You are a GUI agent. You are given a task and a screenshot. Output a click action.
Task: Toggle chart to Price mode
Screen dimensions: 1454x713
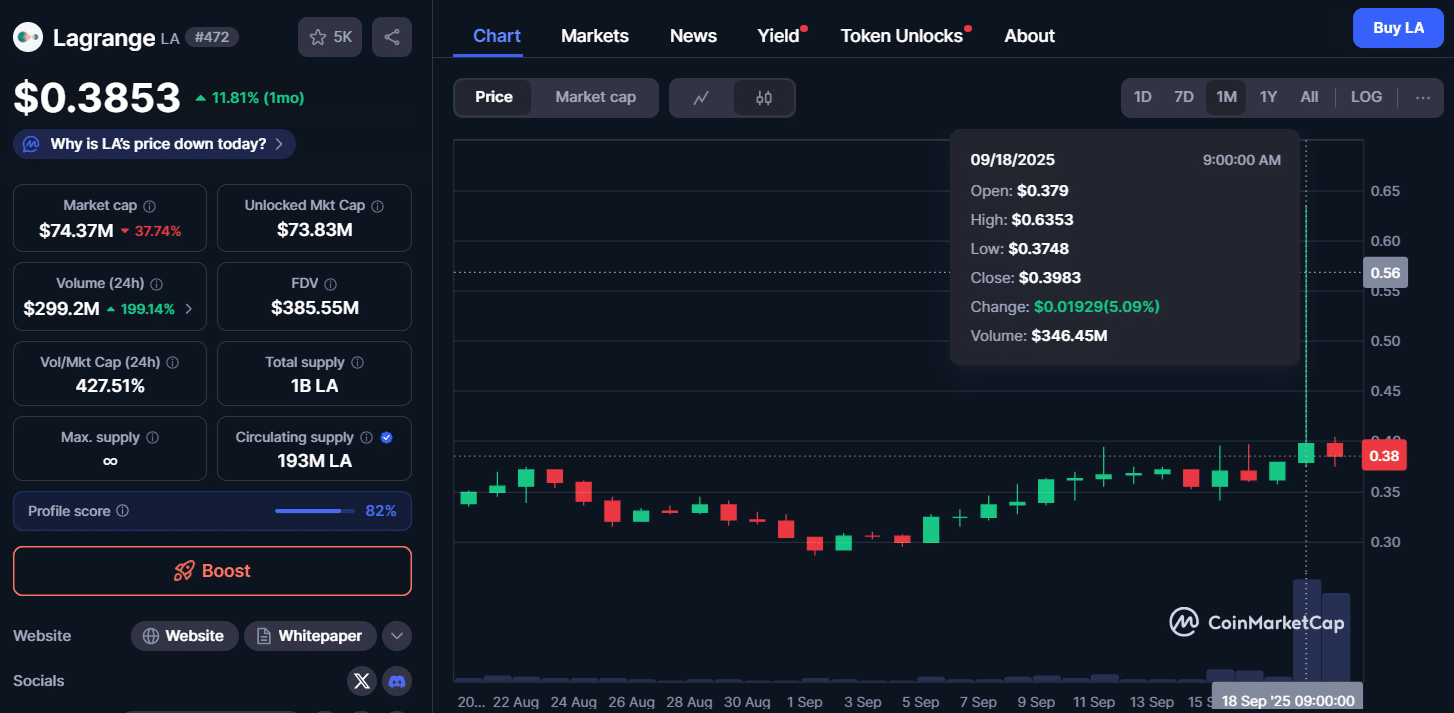[494, 97]
